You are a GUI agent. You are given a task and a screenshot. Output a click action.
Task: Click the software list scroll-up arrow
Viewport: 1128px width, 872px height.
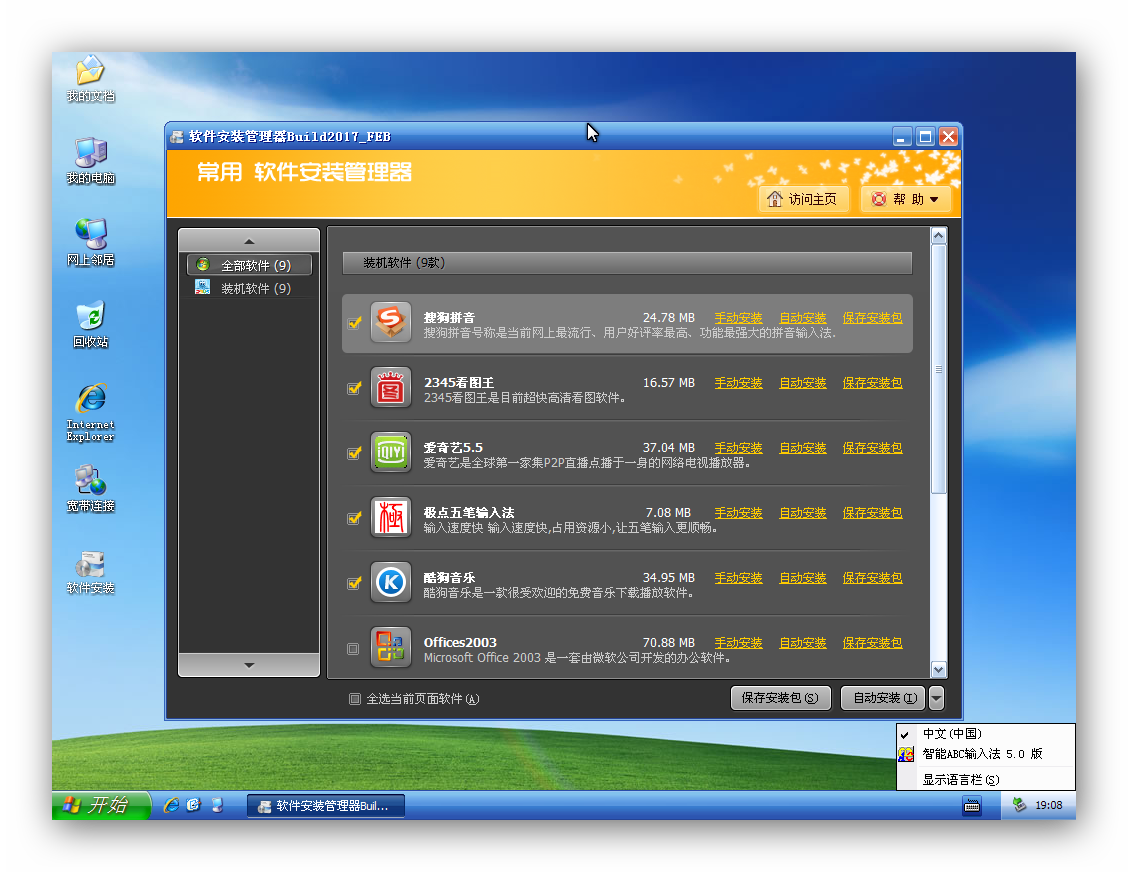point(938,236)
